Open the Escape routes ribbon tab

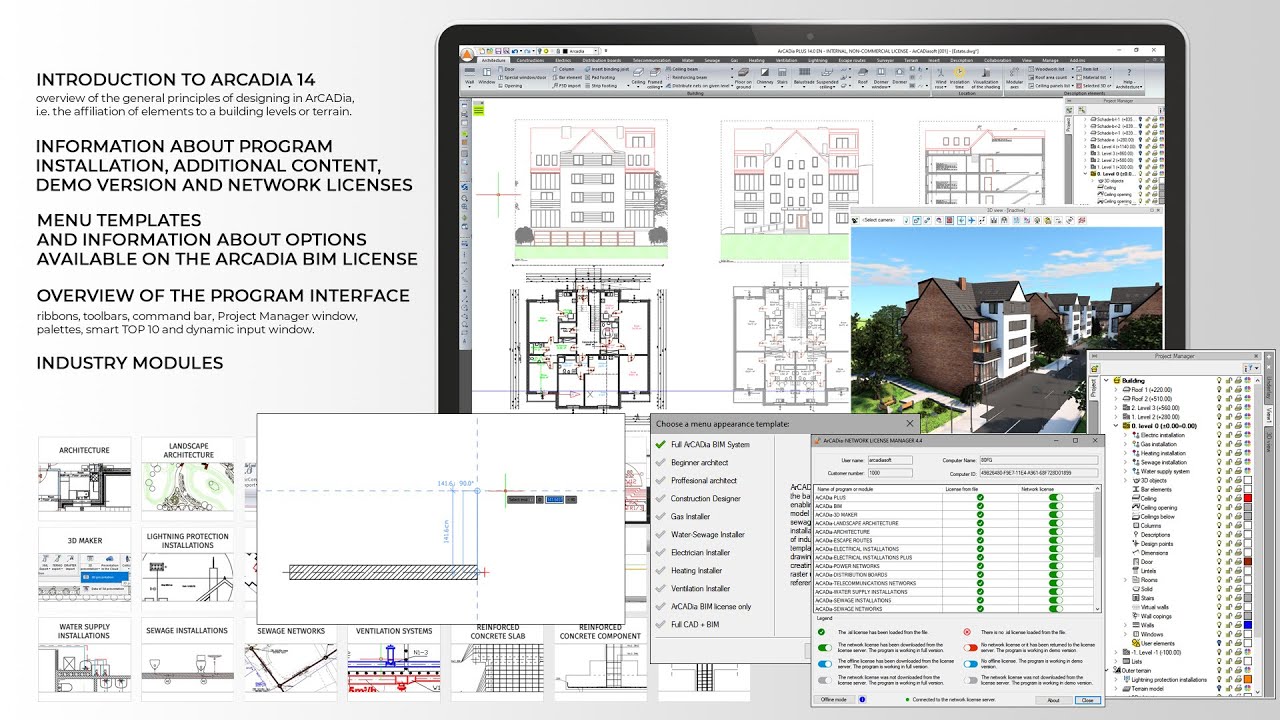pyautogui.click(x=852, y=60)
